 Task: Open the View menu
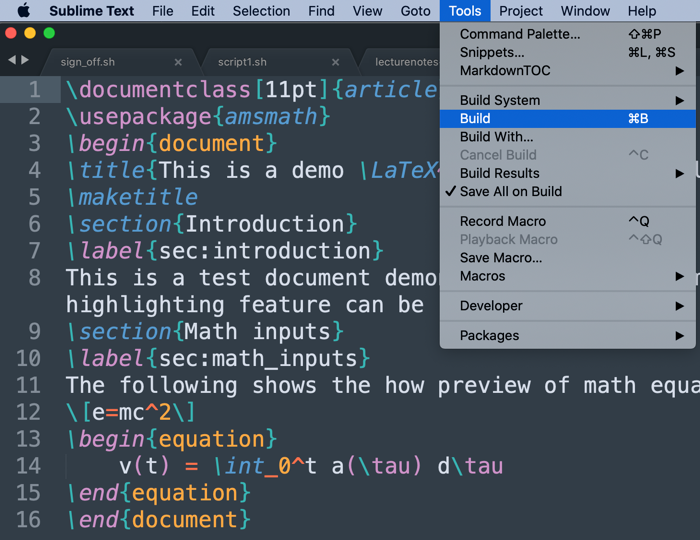click(367, 11)
